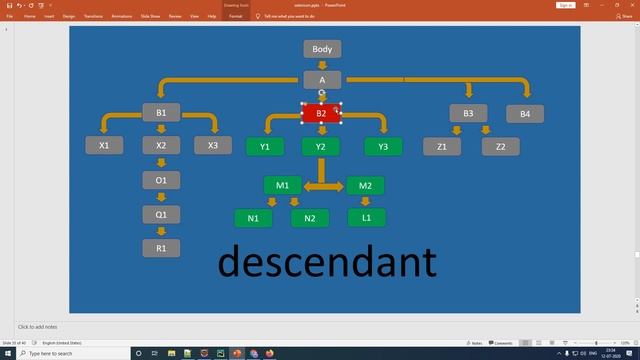This screenshot has height=360, width=640.
Task: Switch to the Design ribbon tab
Action: (69, 16)
